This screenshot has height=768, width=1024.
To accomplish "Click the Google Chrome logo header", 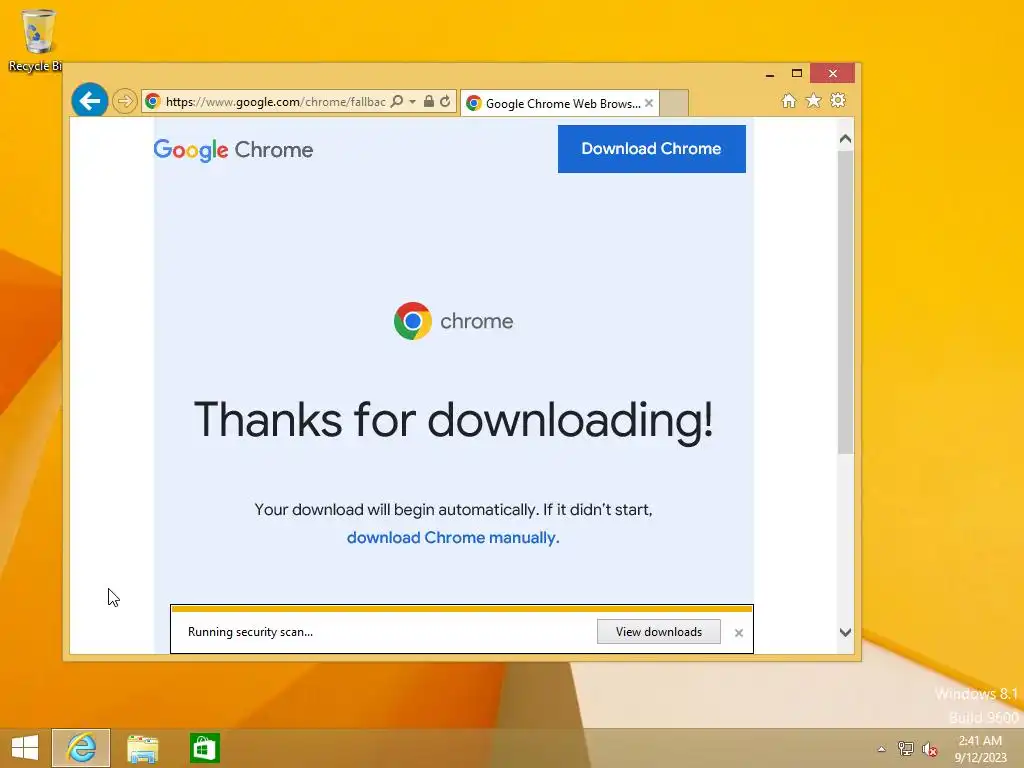I will click(233, 150).
